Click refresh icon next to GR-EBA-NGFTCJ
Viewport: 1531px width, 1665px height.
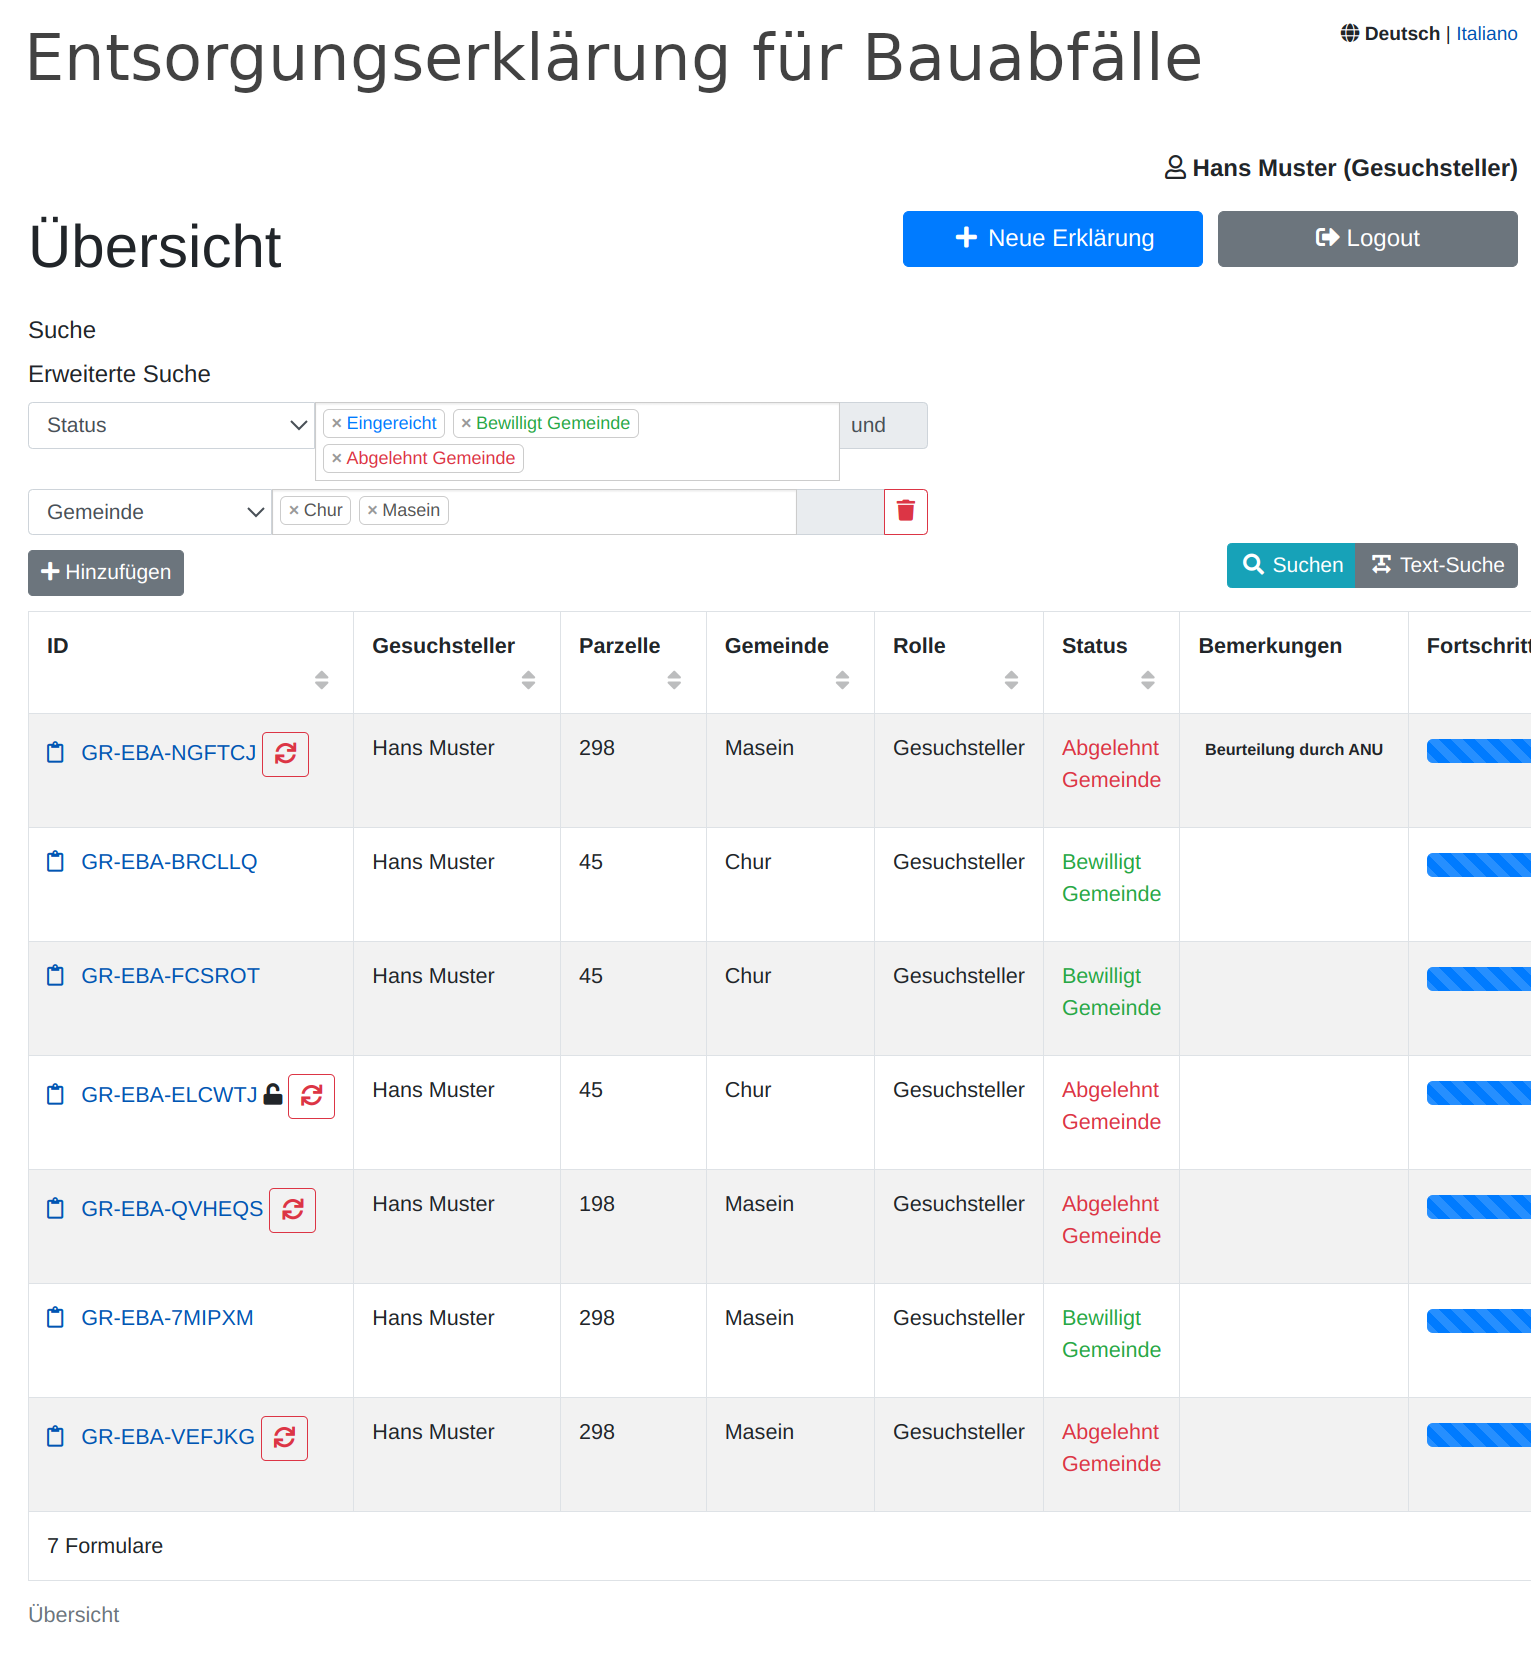[x=285, y=754]
